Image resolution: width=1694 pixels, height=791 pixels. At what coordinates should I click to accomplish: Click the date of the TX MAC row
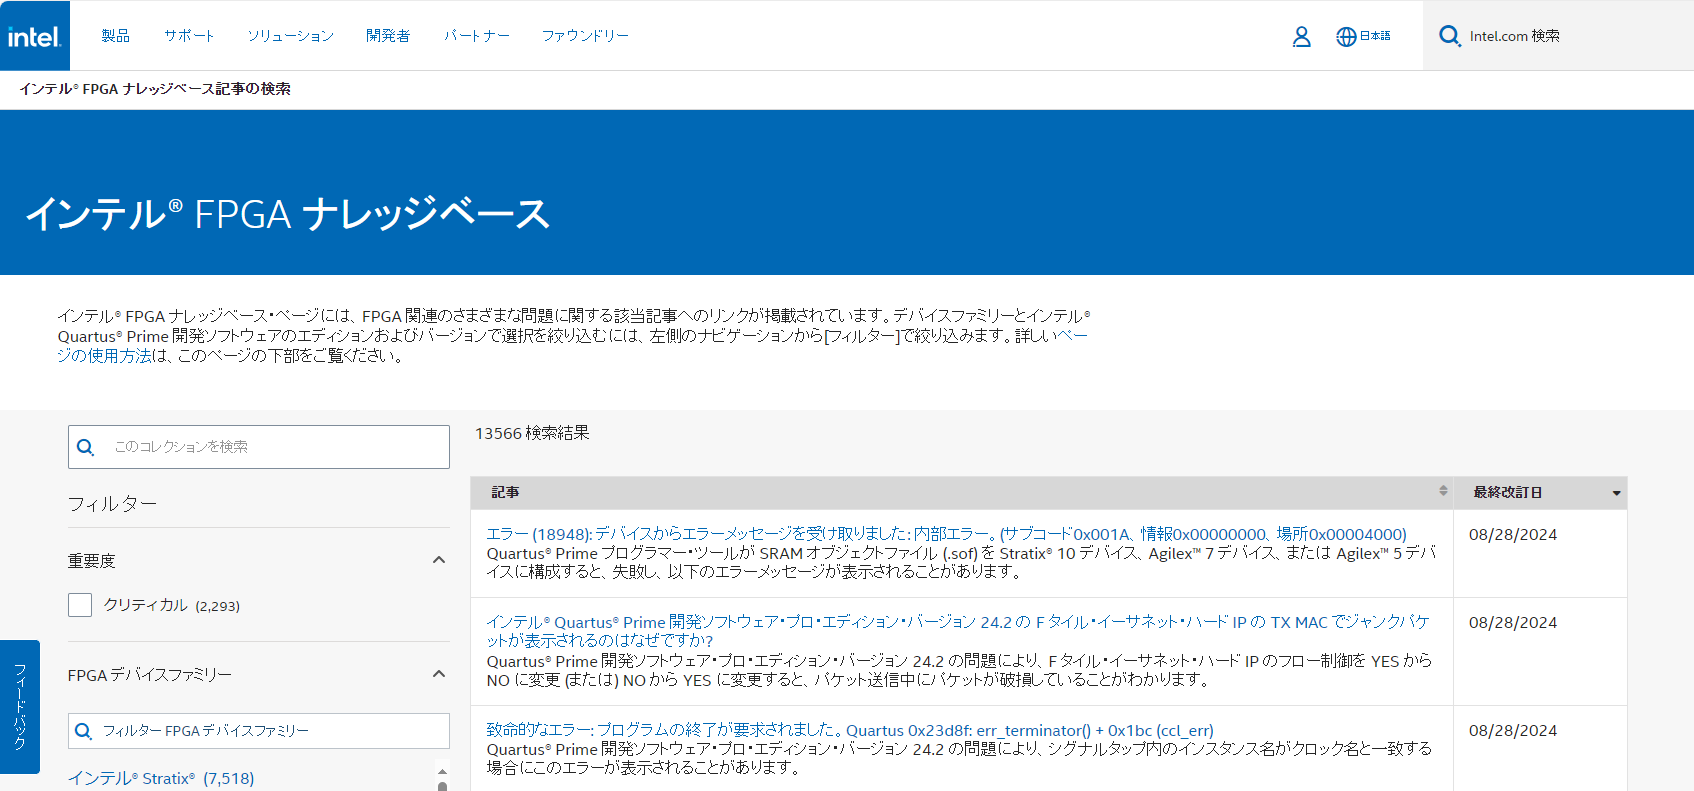[1512, 622]
